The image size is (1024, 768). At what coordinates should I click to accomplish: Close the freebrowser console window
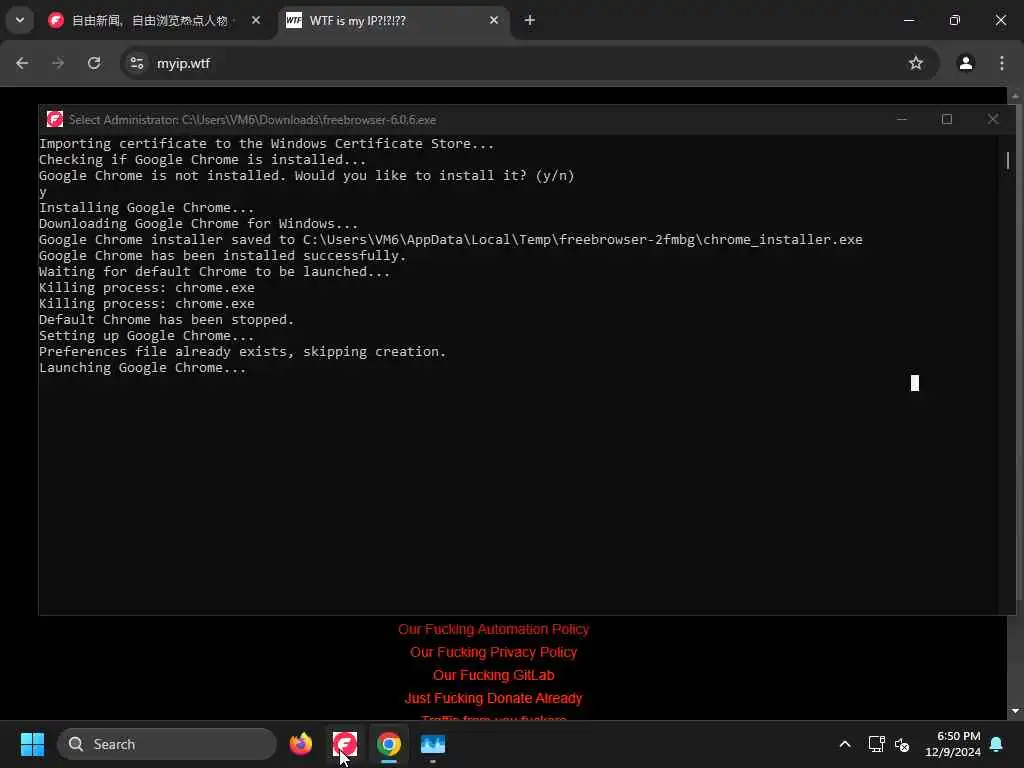(x=993, y=120)
